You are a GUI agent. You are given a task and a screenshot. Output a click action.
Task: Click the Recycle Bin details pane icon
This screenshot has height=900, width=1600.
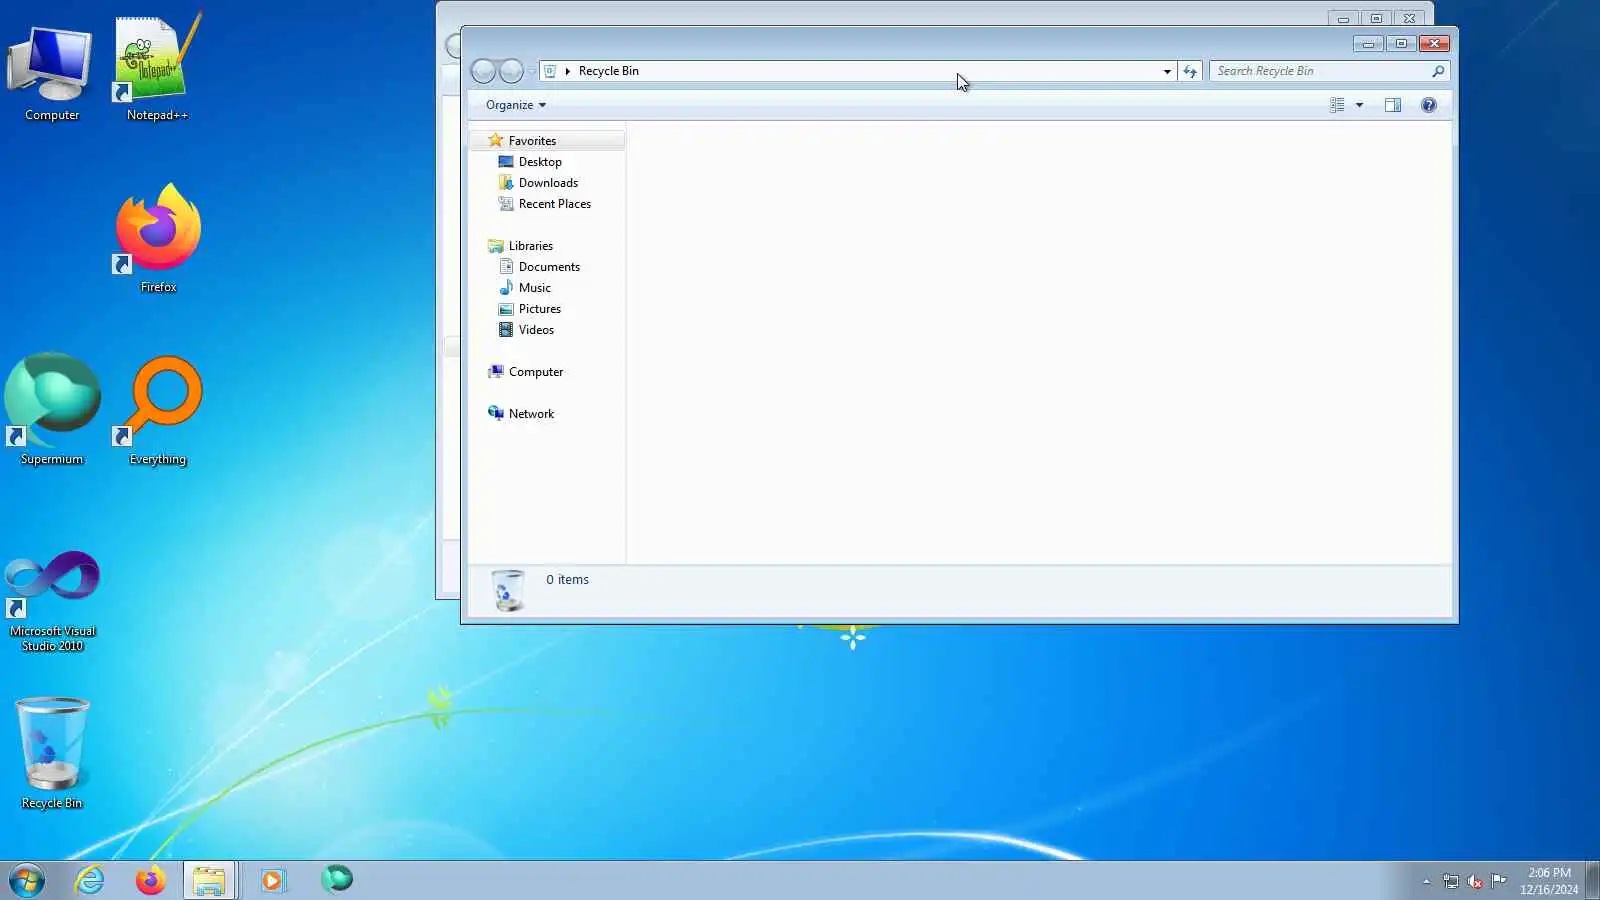pyautogui.click(x=508, y=590)
